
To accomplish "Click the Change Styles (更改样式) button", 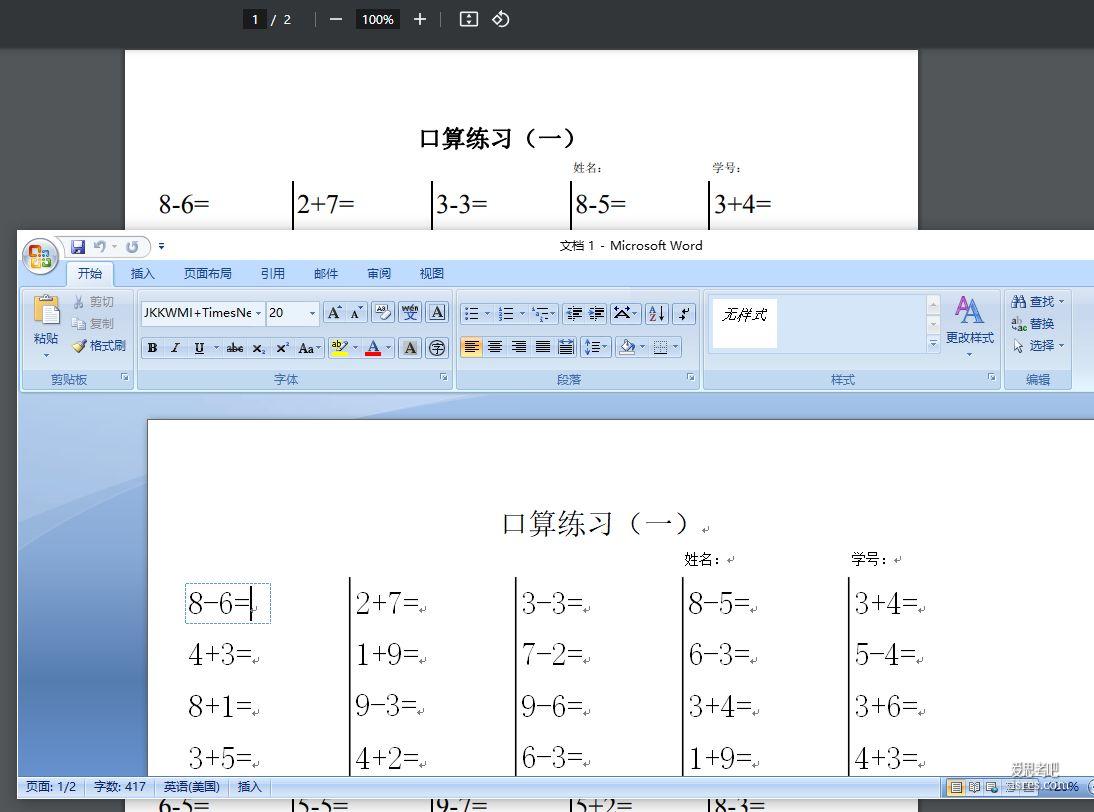I will tap(969, 322).
